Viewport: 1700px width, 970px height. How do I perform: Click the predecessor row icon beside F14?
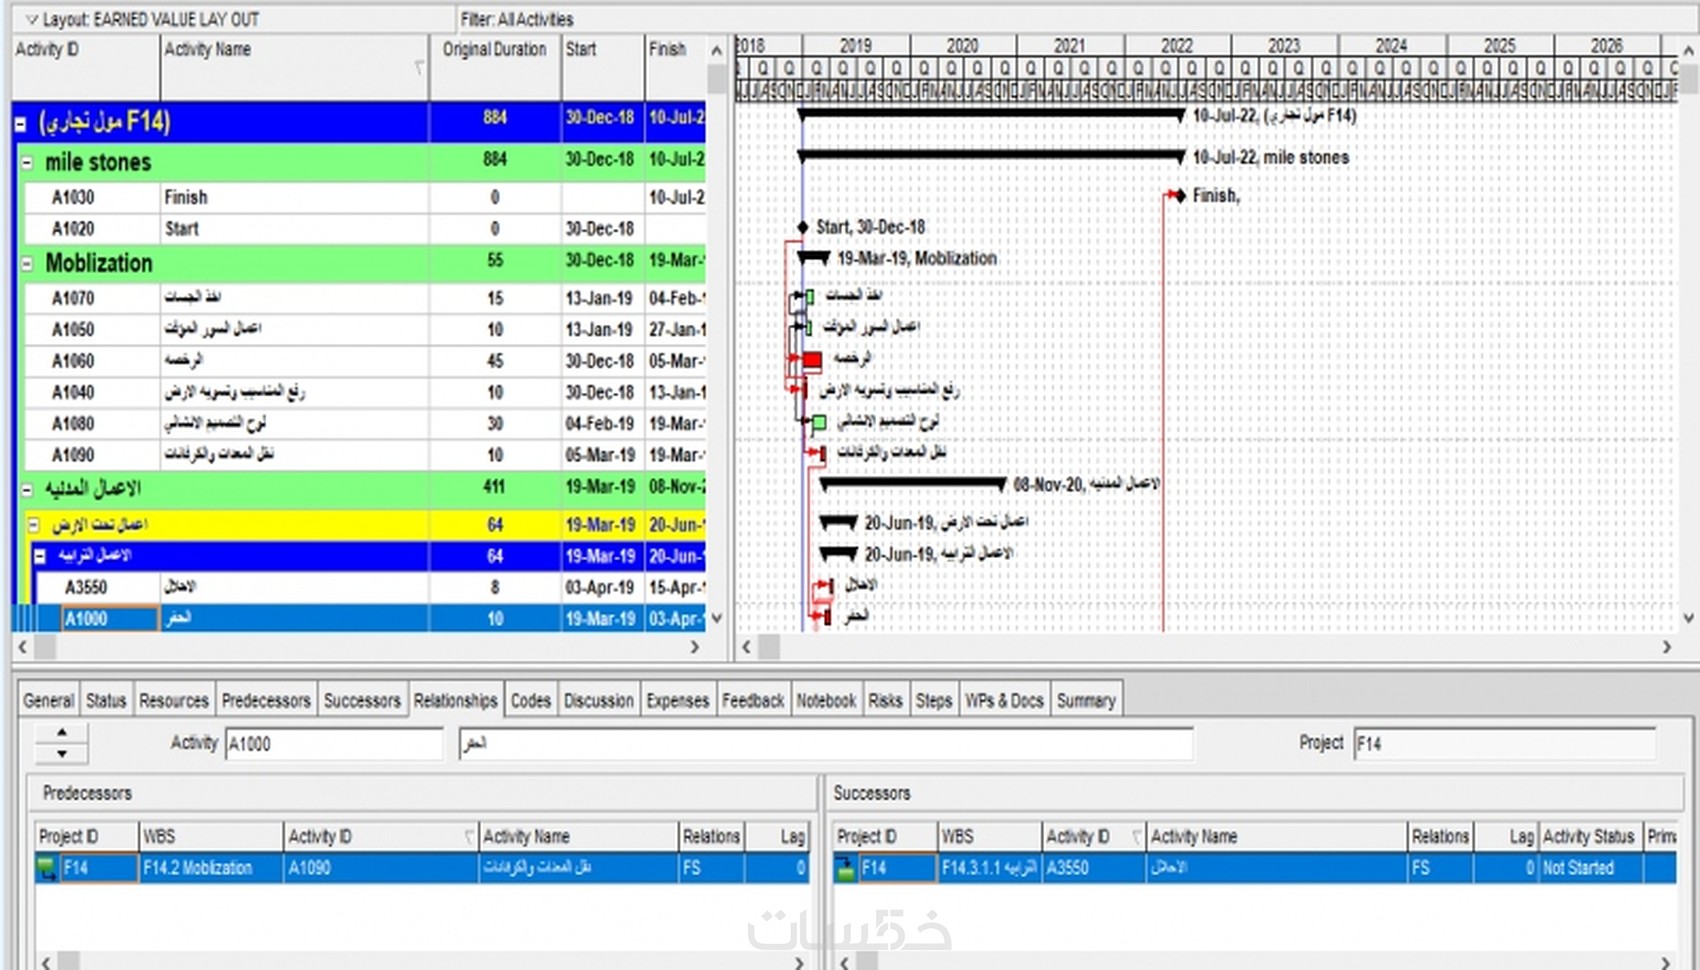pos(46,868)
